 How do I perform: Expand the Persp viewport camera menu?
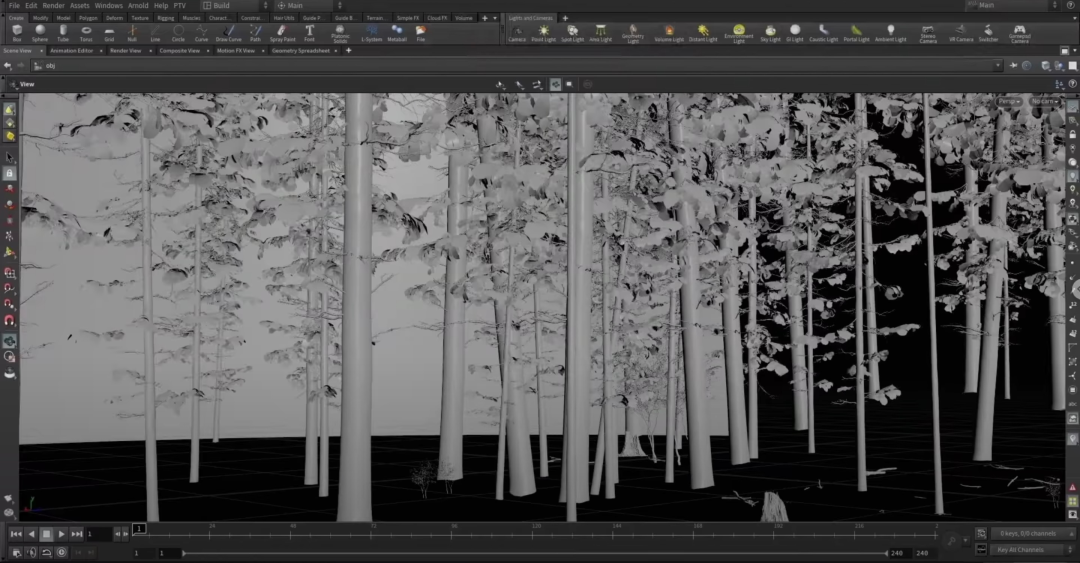pos(1009,101)
